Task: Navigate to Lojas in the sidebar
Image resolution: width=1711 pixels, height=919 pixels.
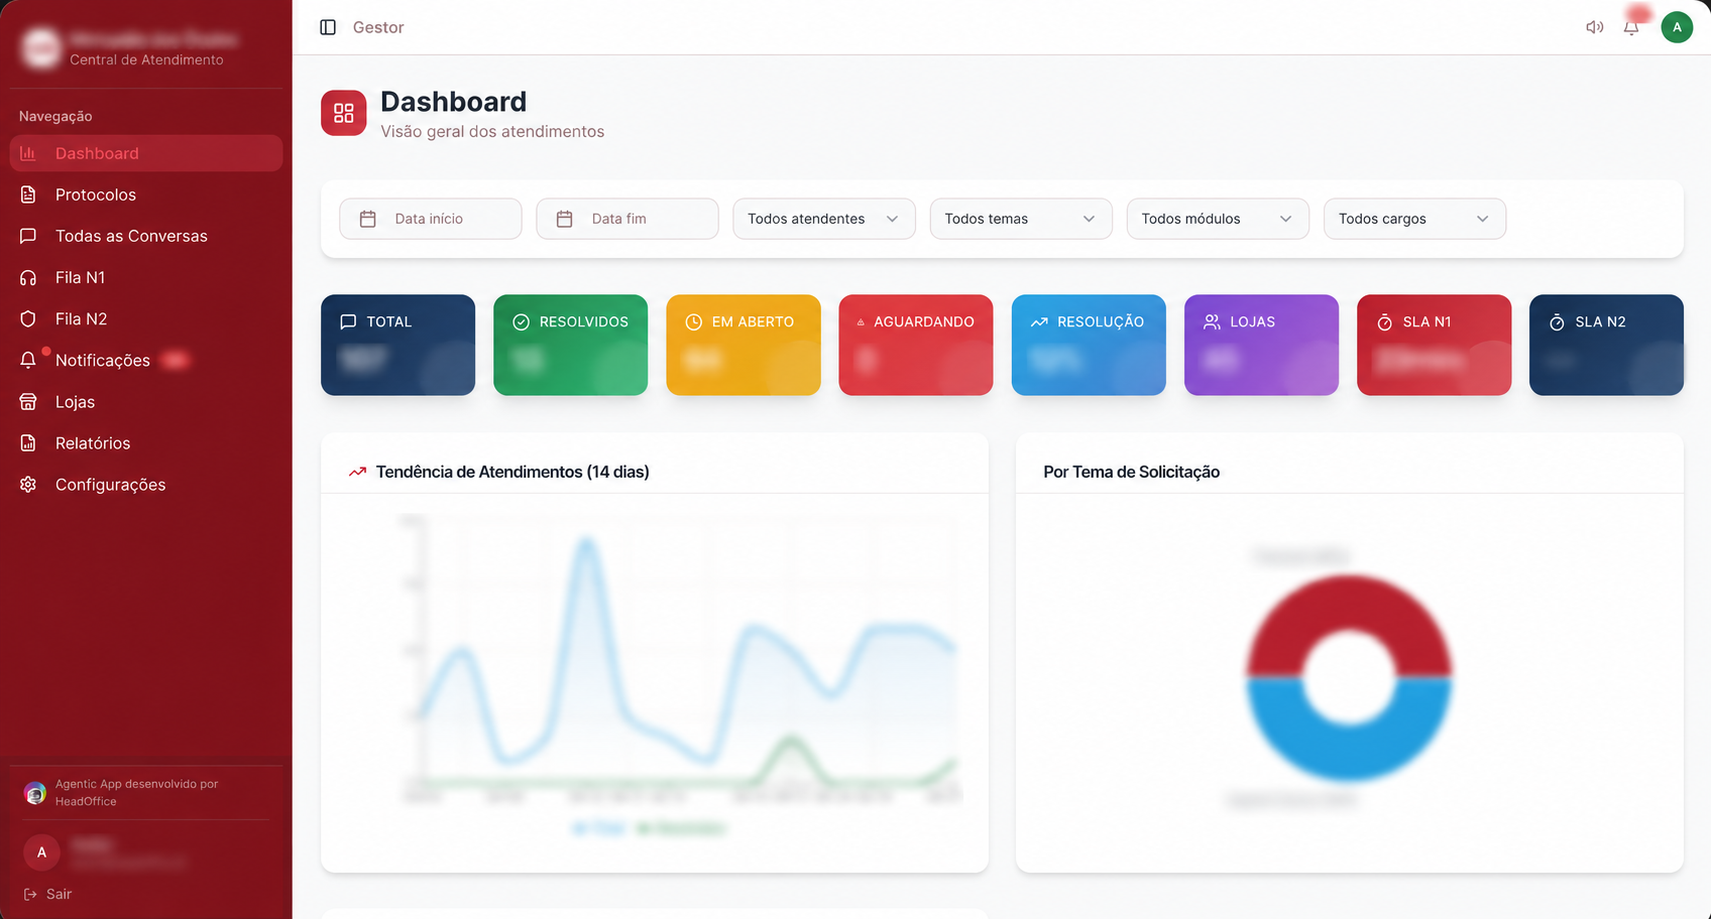Action: pyautogui.click(x=146, y=402)
